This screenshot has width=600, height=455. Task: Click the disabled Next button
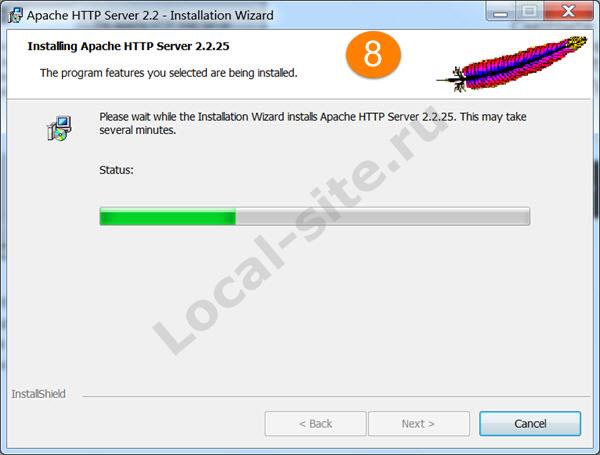[x=419, y=424]
